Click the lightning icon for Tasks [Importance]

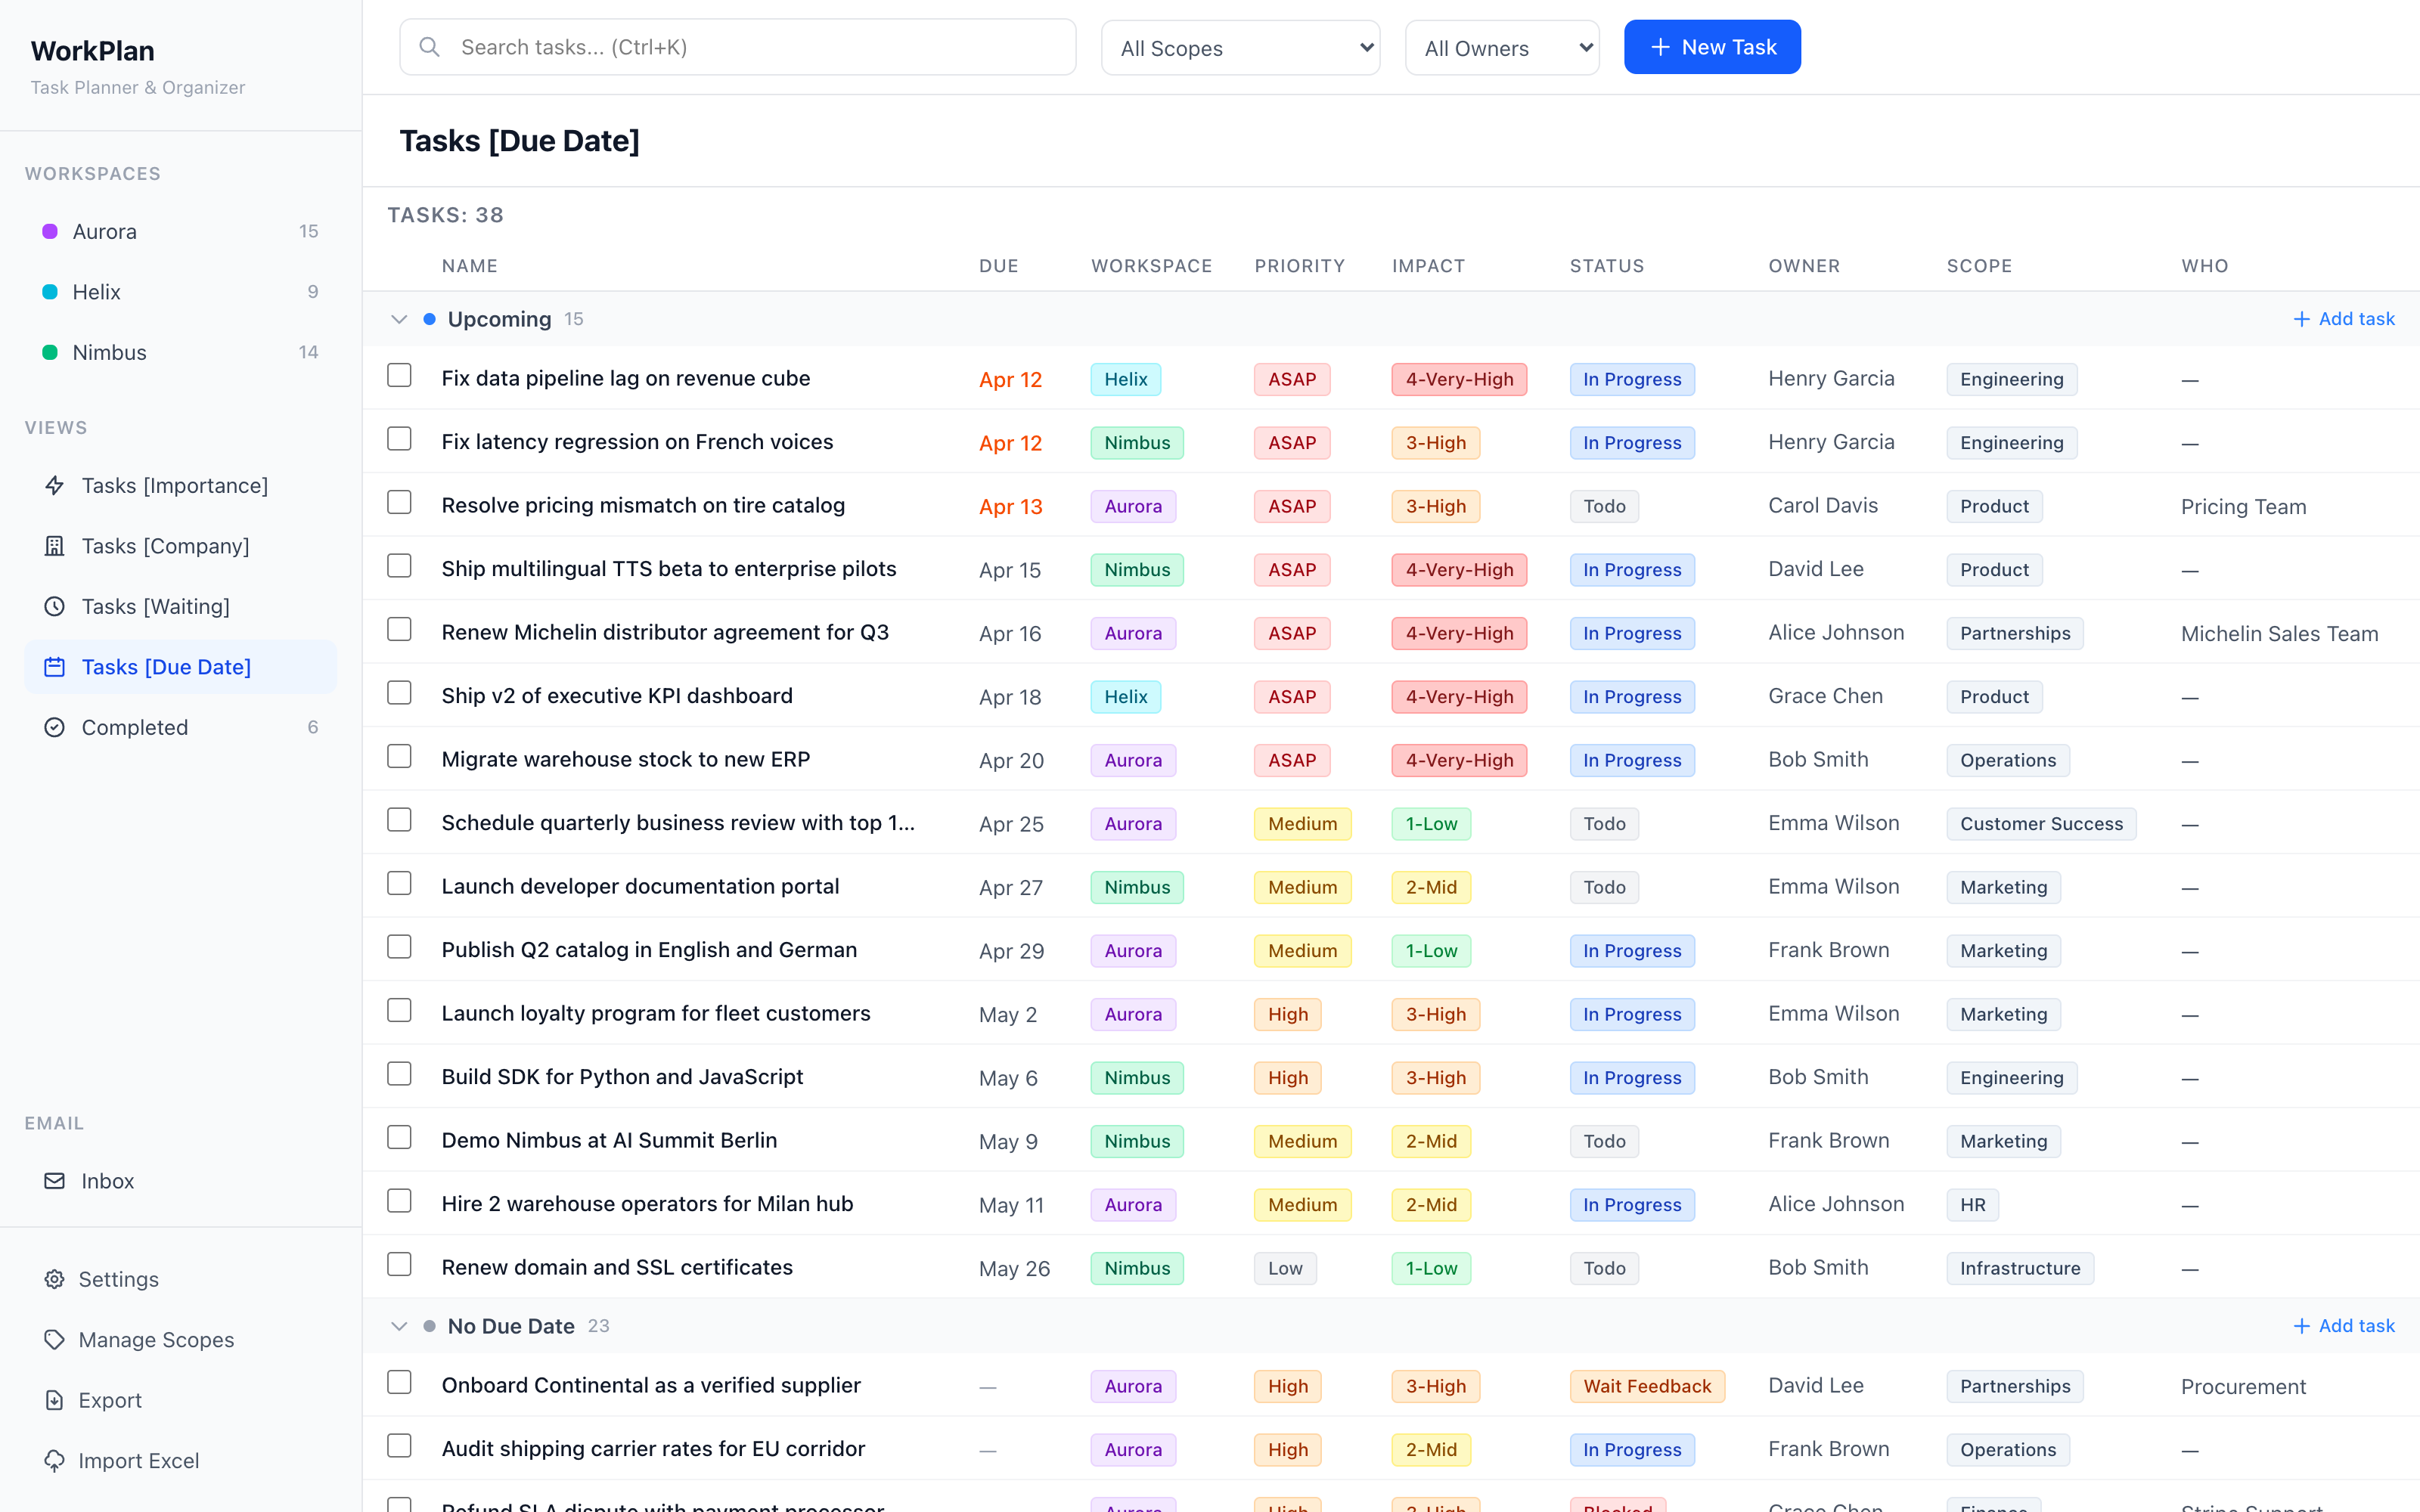click(x=54, y=486)
